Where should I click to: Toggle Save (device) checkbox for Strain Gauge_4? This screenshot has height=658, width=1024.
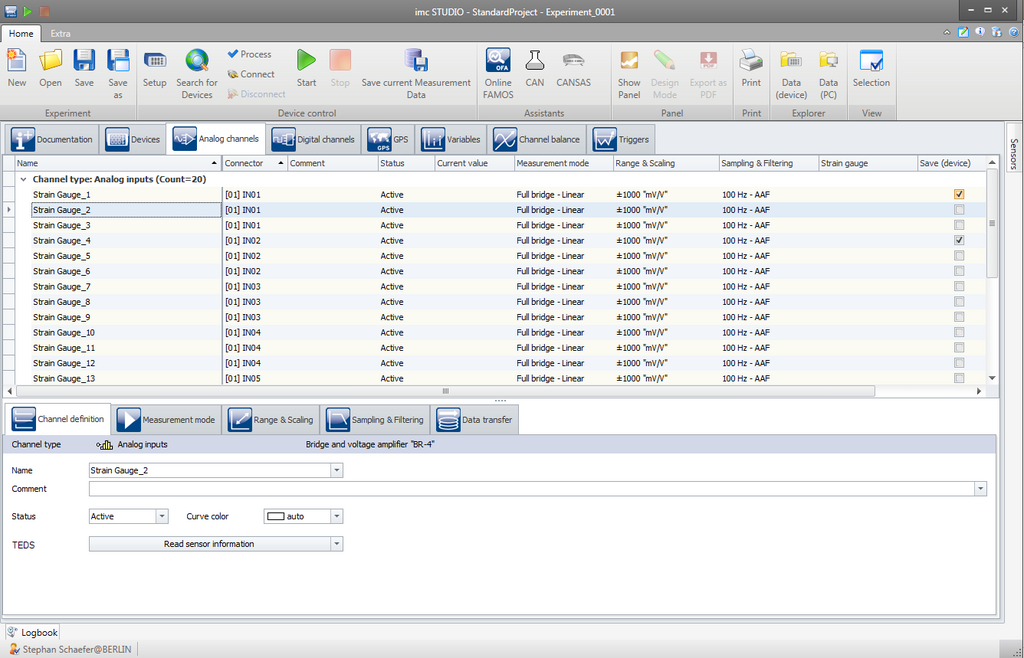click(959, 241)
